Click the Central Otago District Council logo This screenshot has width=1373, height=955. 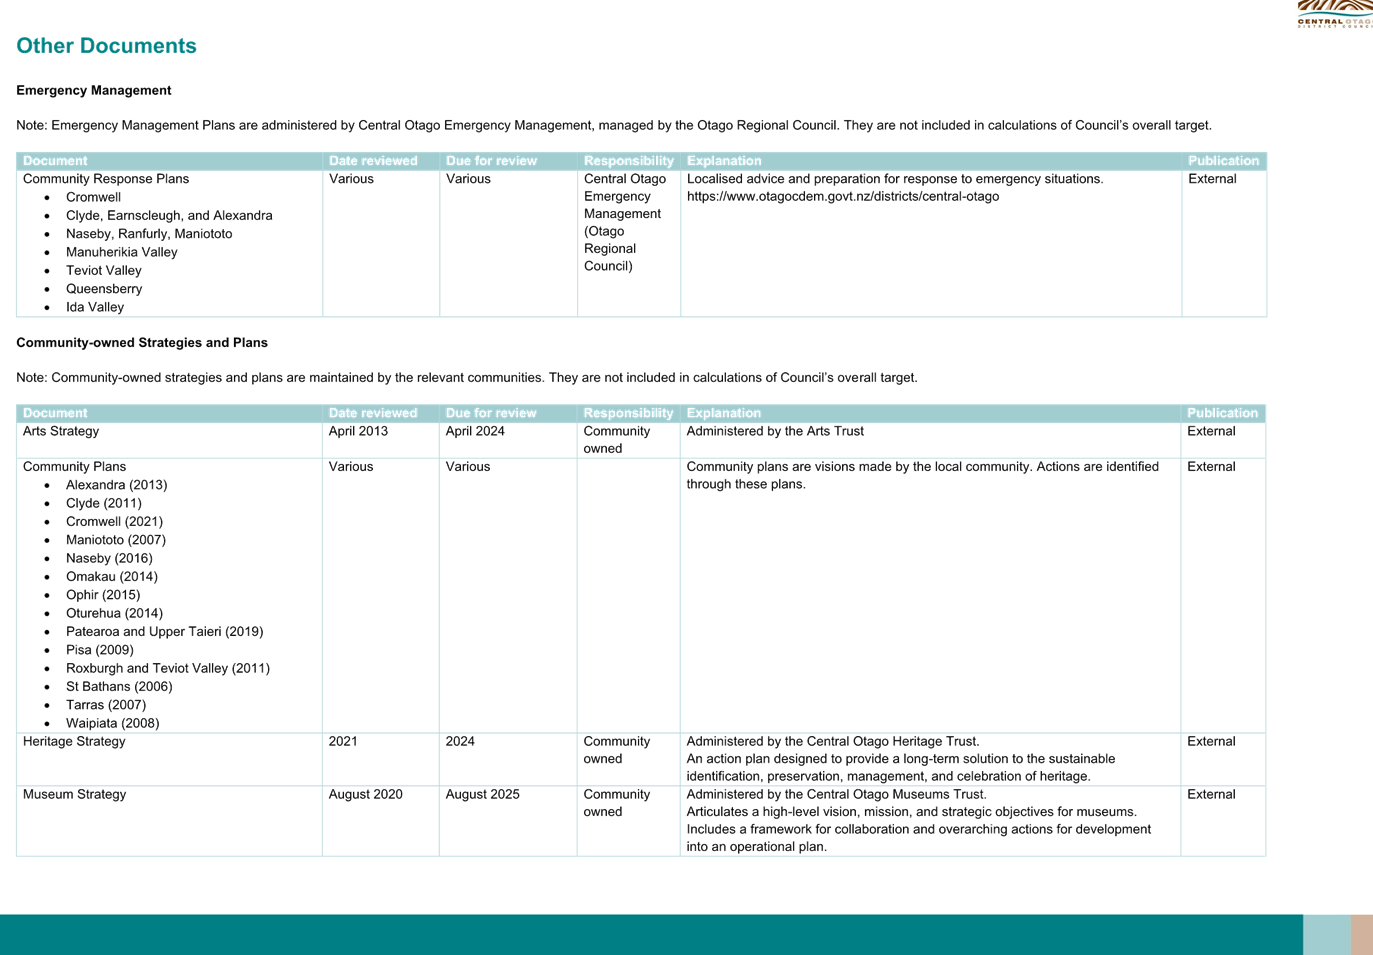(x=1336, y=14)
